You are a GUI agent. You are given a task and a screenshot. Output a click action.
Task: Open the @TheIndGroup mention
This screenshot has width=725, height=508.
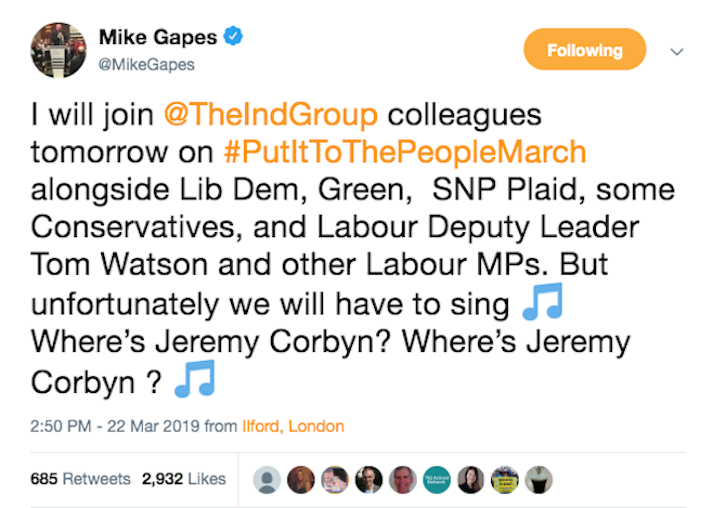pos(272,115)
